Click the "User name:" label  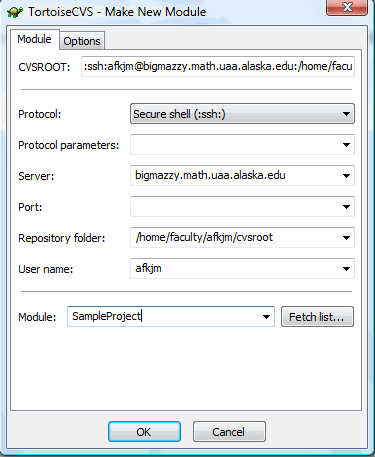(x=46, y=269)
